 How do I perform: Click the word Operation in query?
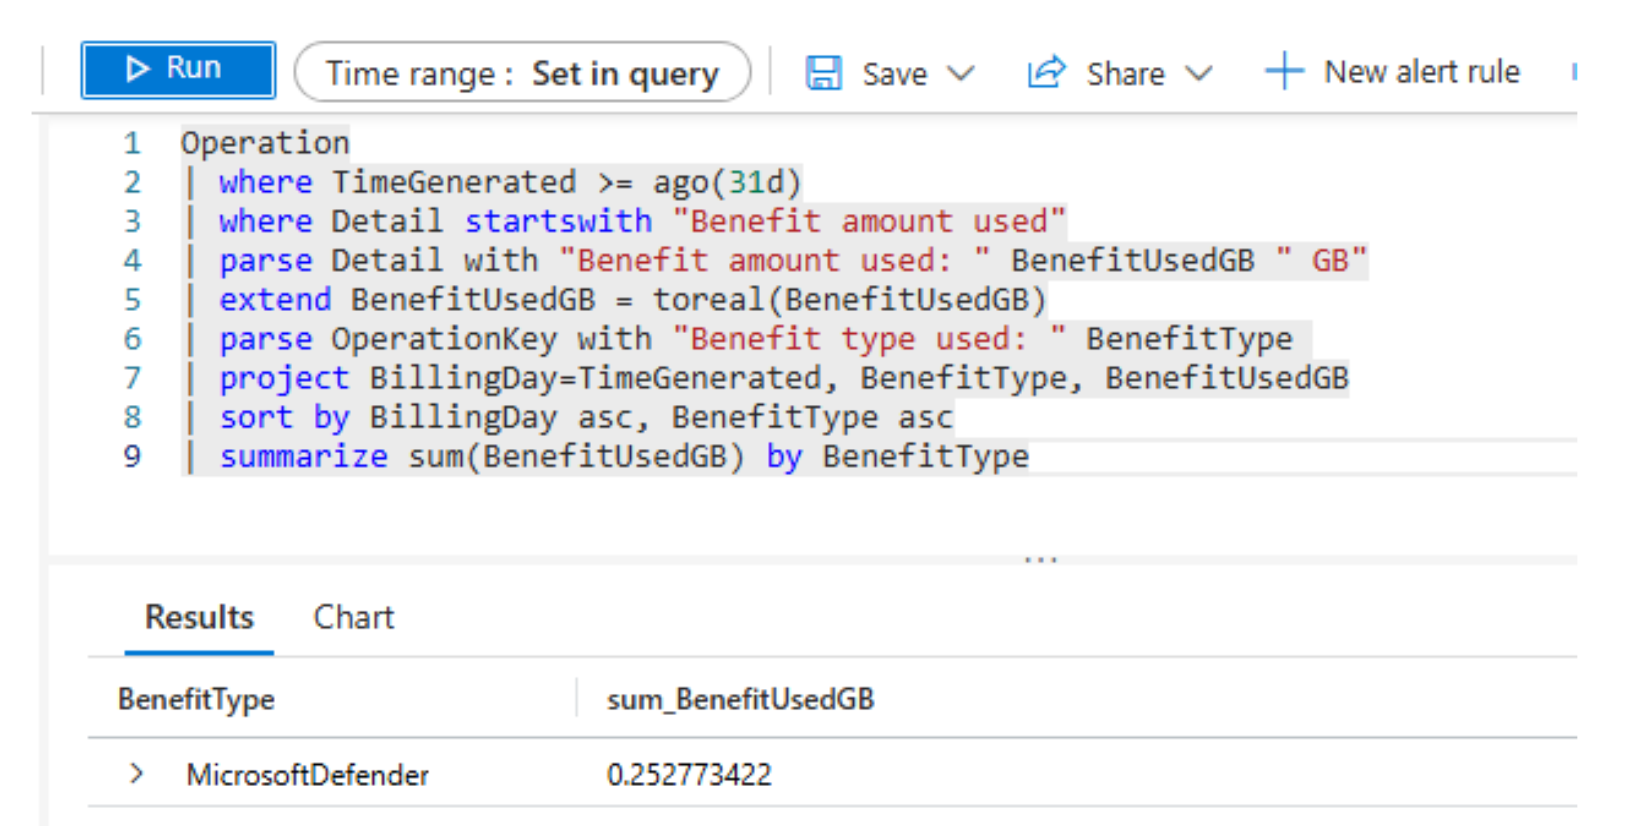pos(265,143)
